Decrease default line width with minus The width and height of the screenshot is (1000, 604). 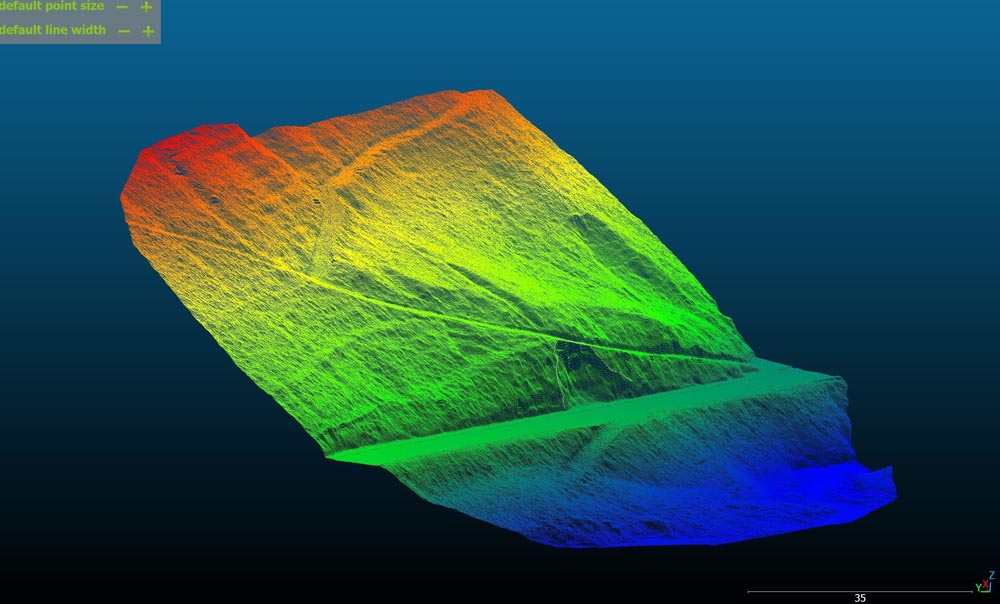coord(124,31)
